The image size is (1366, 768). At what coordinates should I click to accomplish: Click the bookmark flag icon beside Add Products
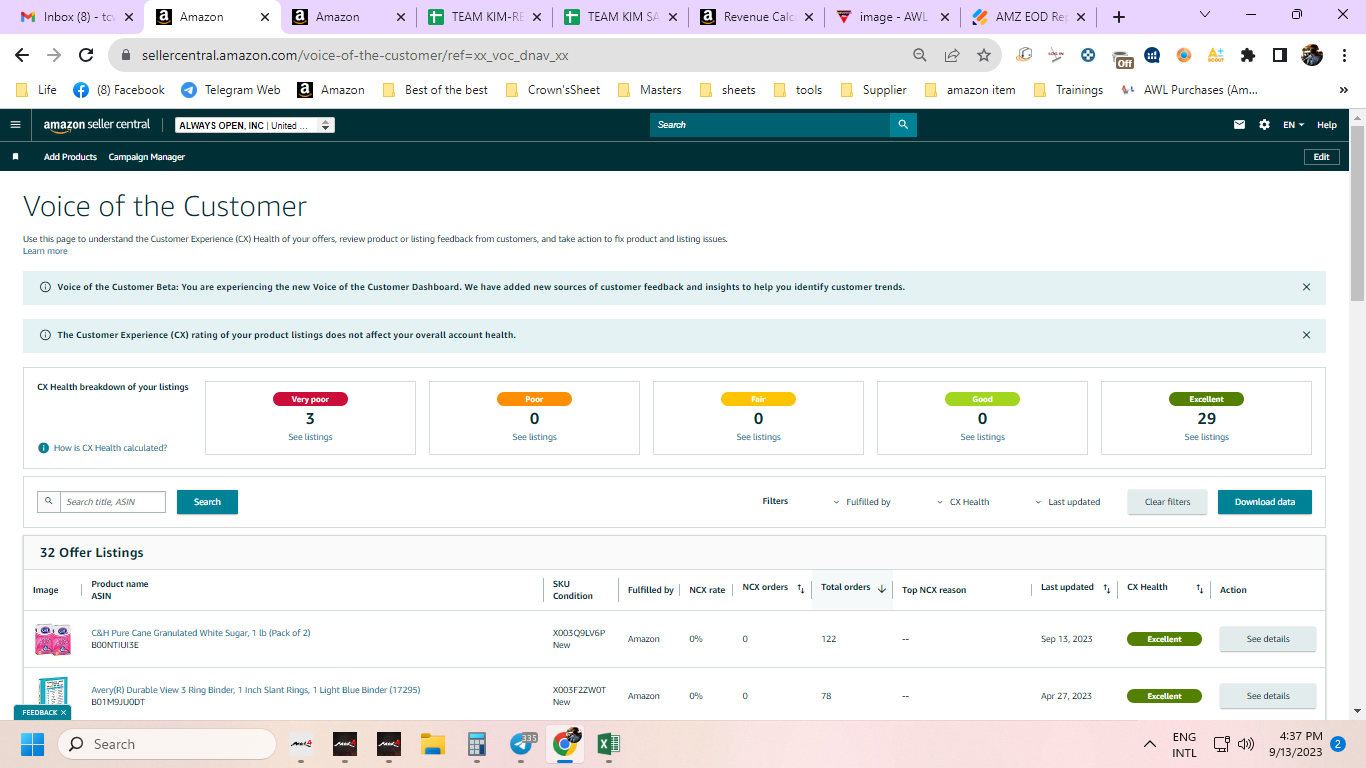[15, 157]
